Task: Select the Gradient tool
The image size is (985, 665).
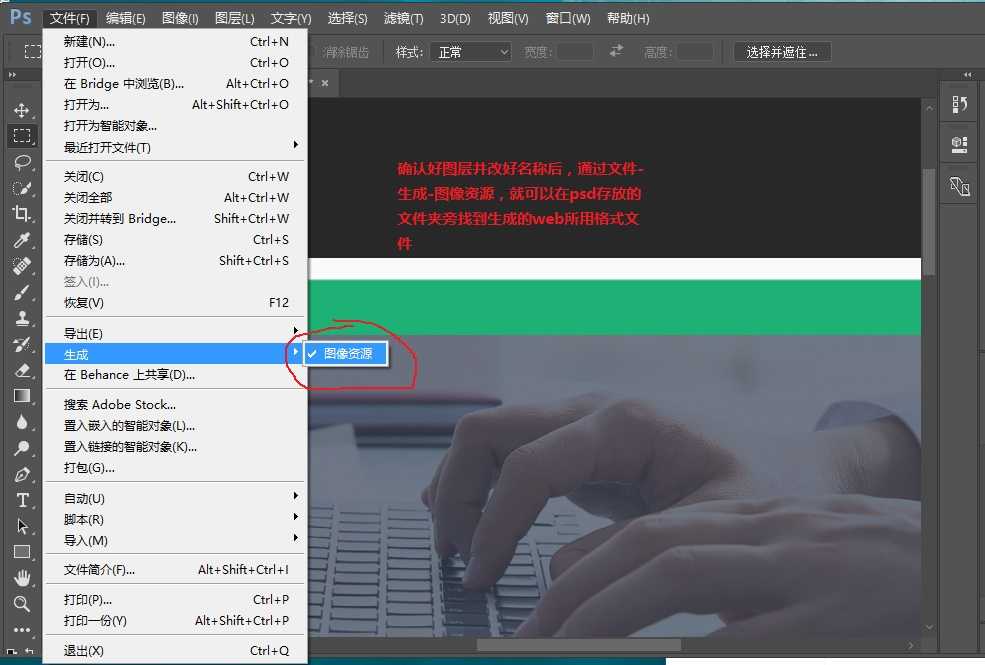Action: (21, 396)
